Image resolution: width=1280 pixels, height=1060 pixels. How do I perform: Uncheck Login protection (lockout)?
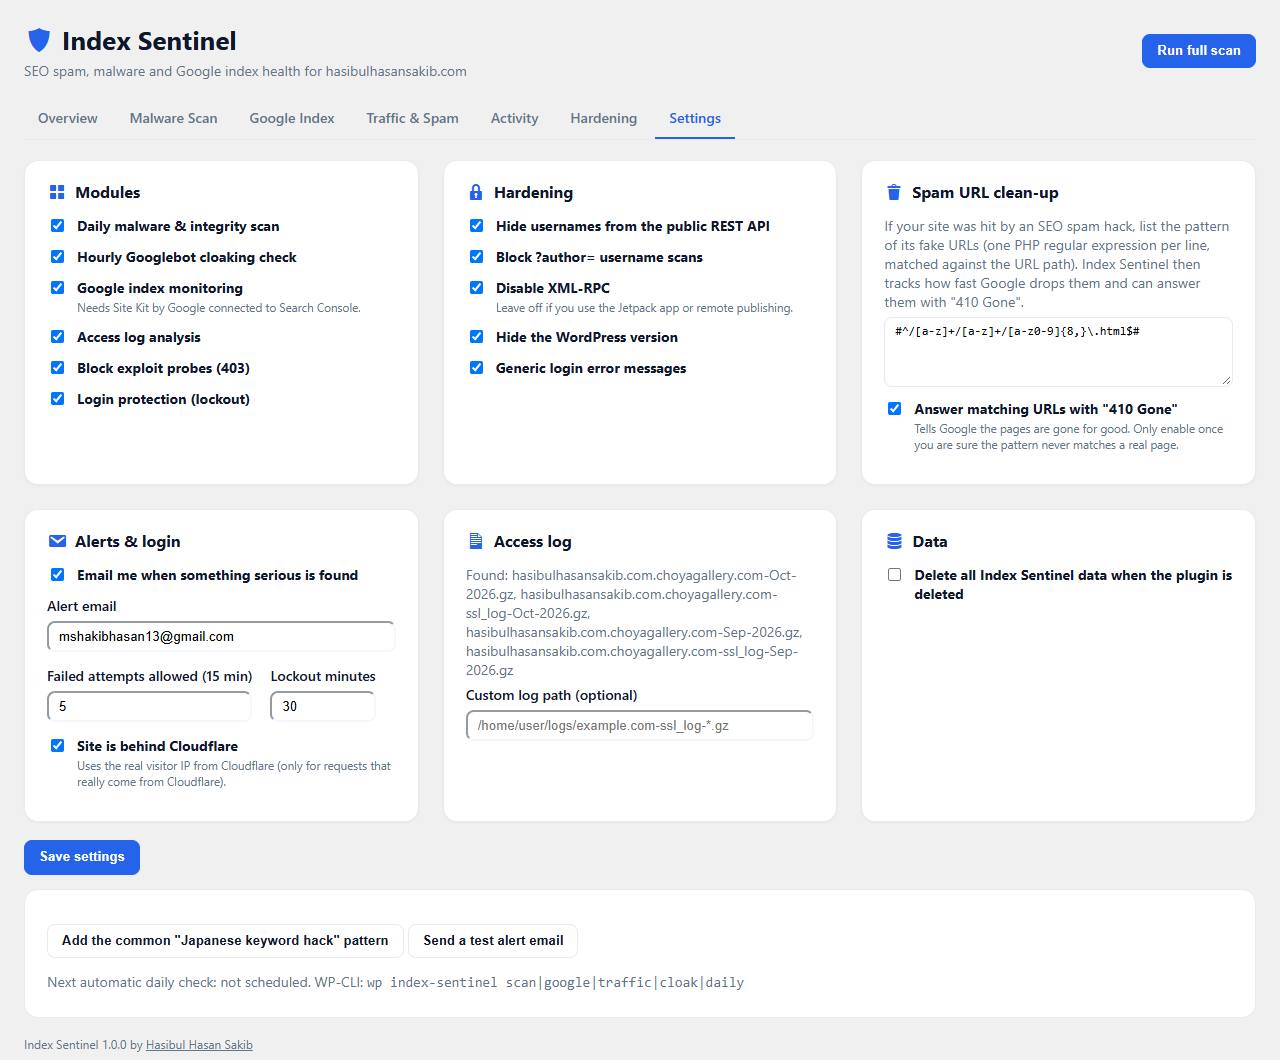(x=58, y=399)
